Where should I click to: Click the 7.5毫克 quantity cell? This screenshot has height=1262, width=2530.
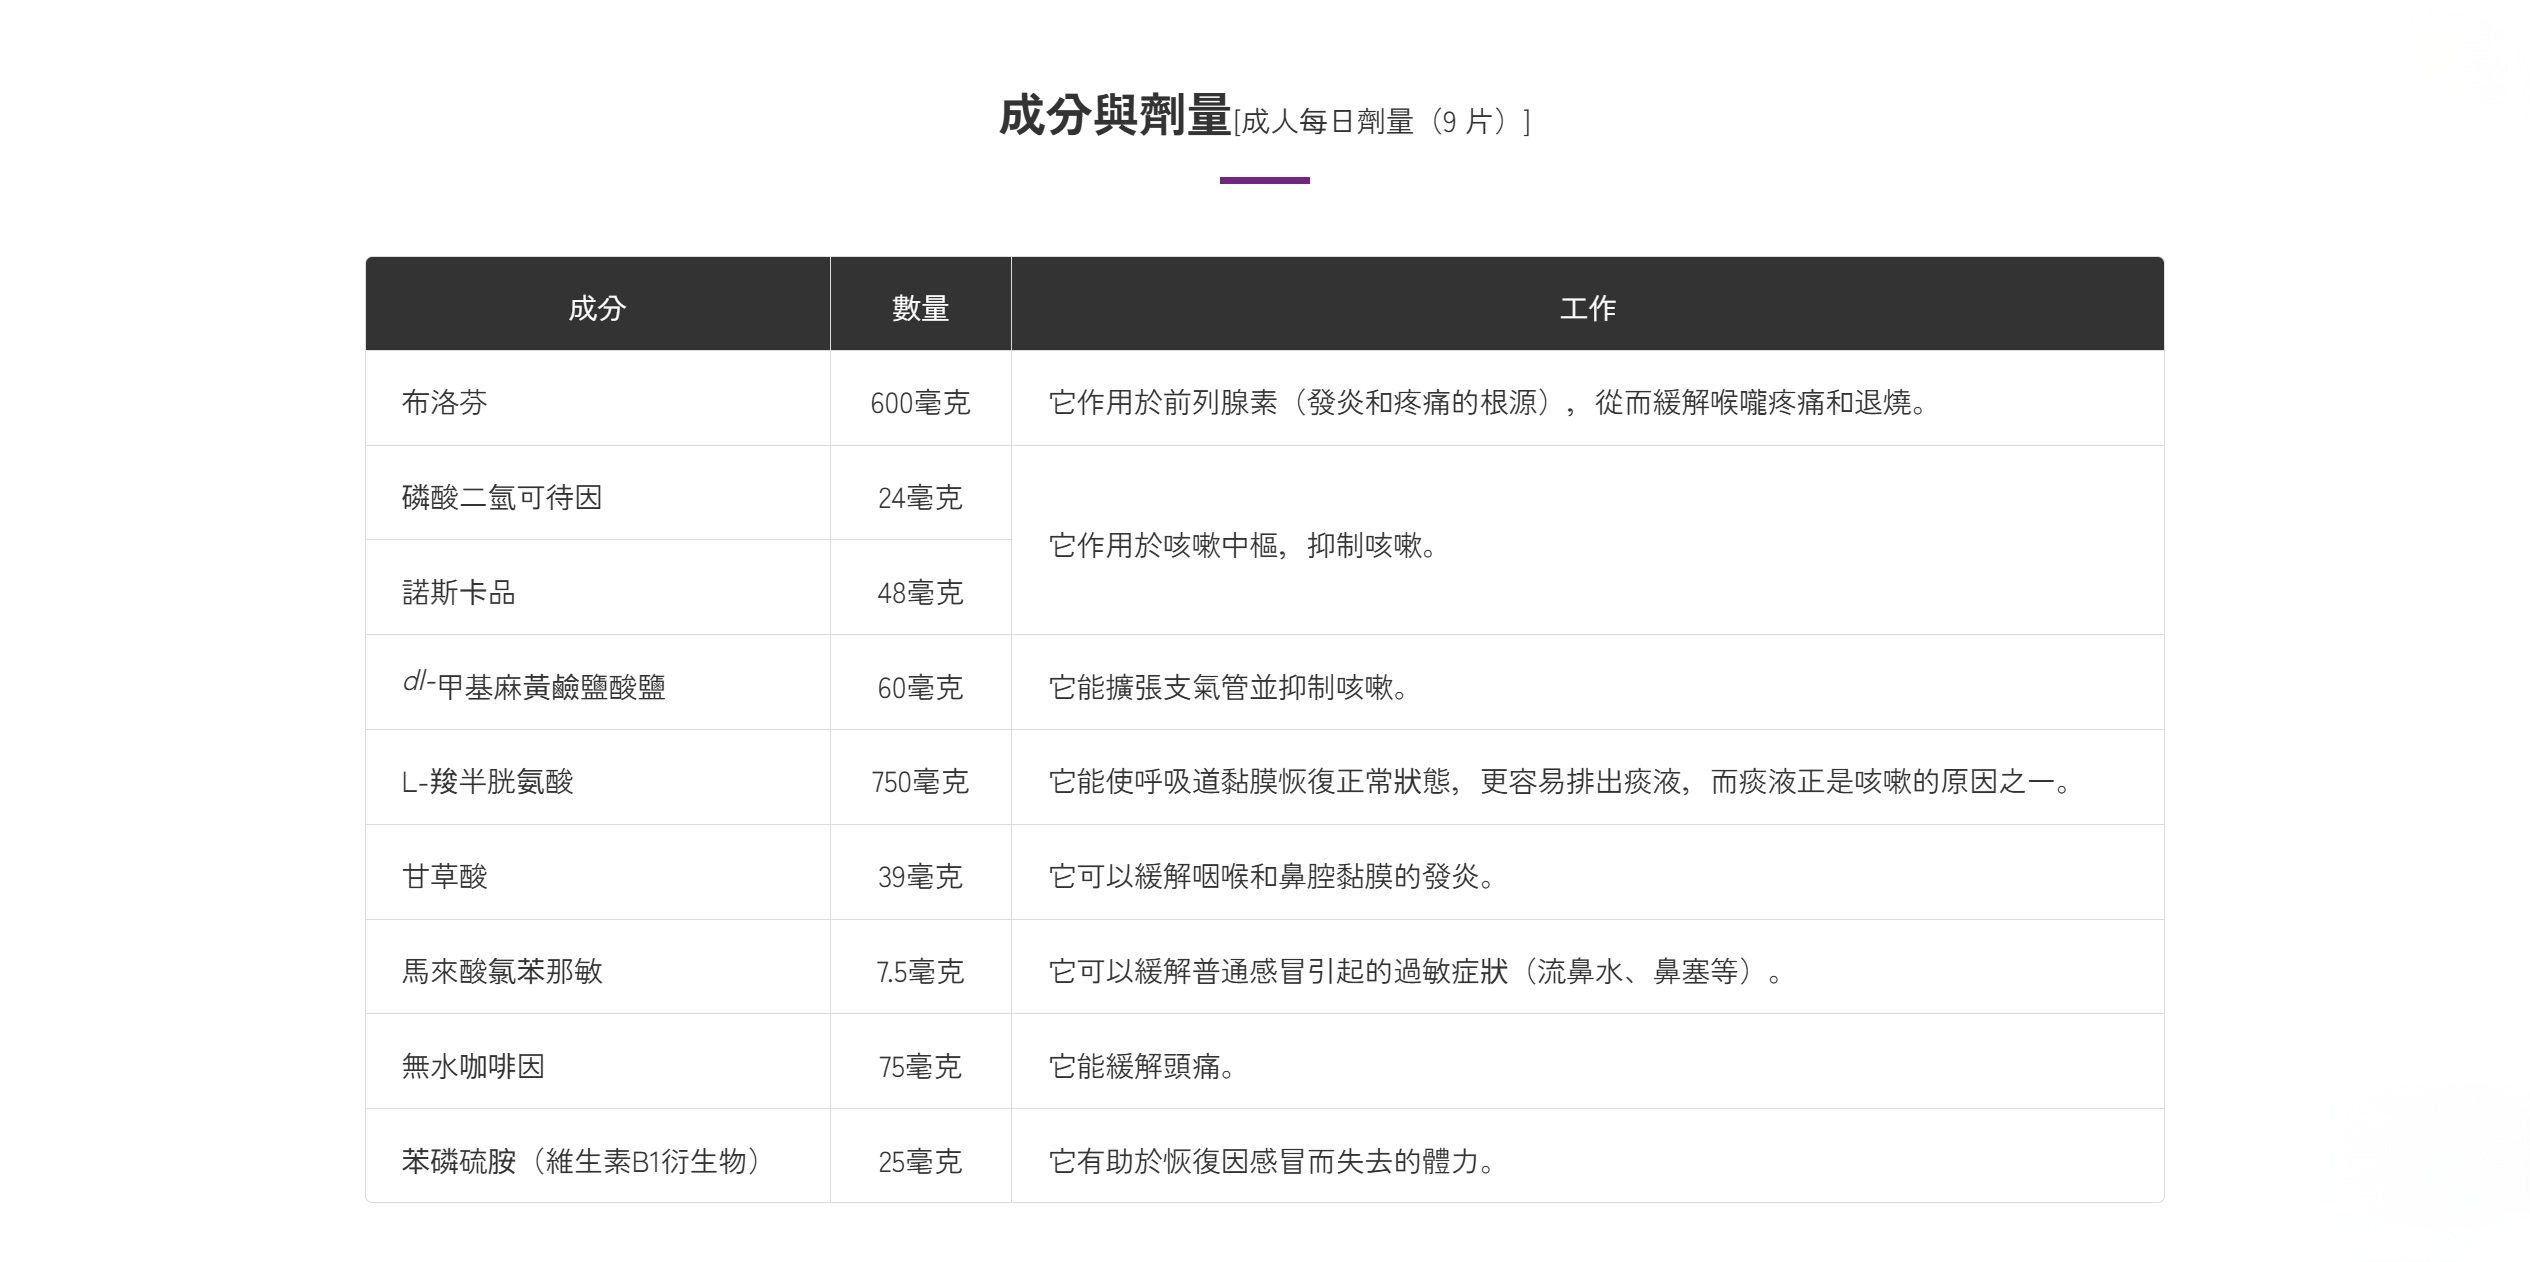point(920,972)
